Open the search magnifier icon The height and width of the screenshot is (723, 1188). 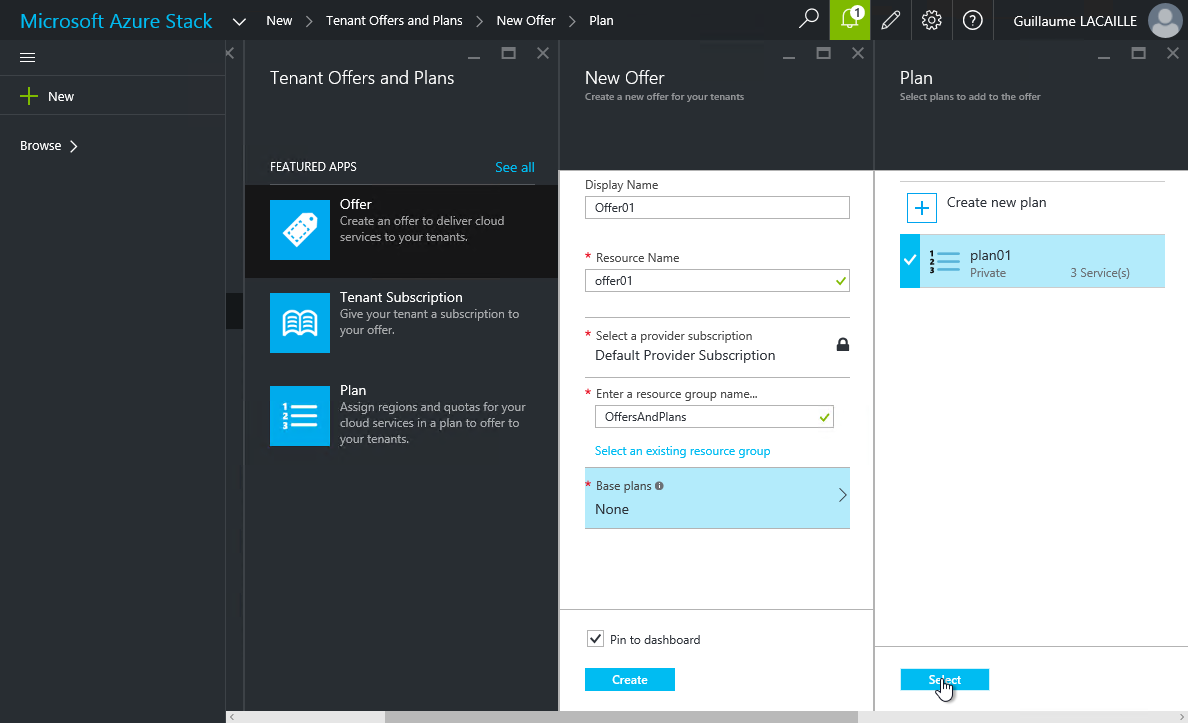809,18
